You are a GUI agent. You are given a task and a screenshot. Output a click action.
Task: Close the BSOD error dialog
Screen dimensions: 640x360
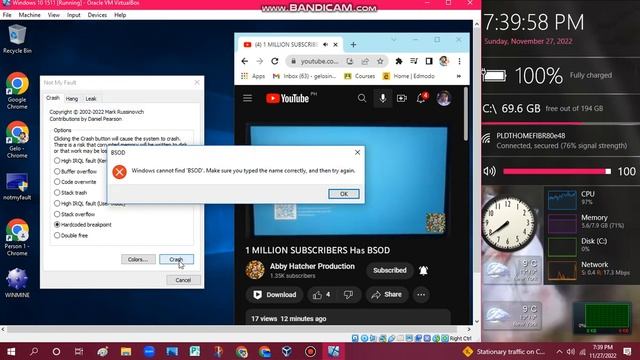pyautogui.click(x=357, y=152)
